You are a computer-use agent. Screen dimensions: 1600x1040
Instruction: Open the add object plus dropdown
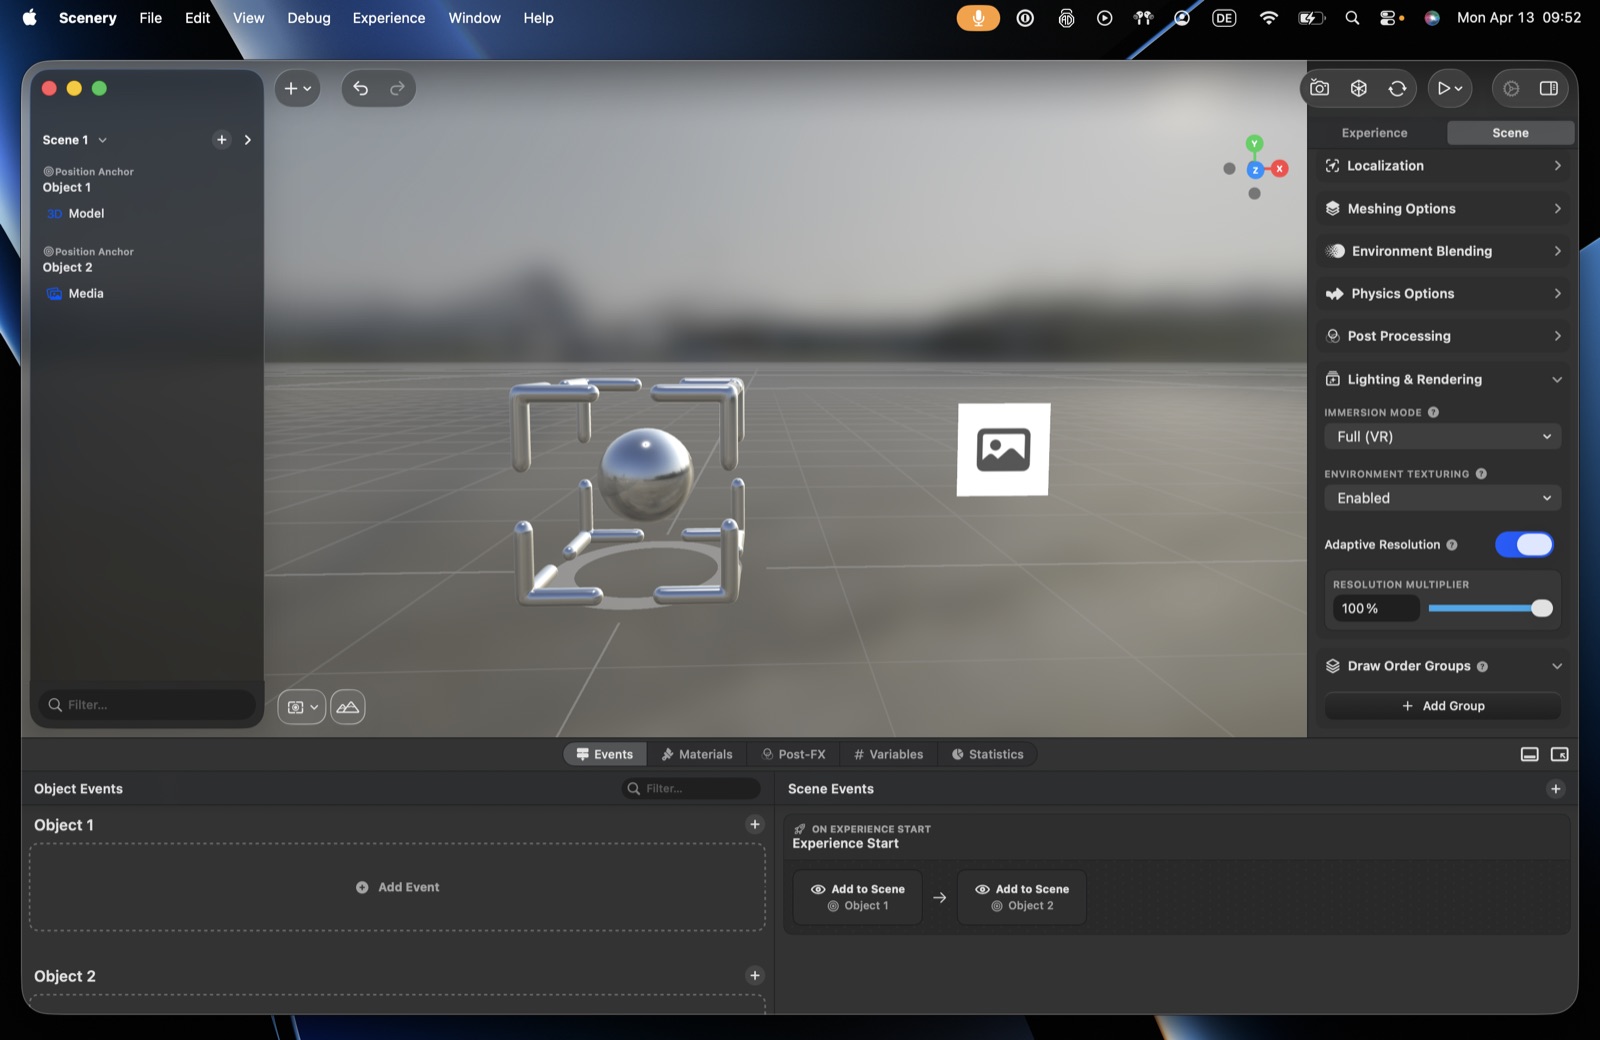pyautogui.click(x=297, y=88)
